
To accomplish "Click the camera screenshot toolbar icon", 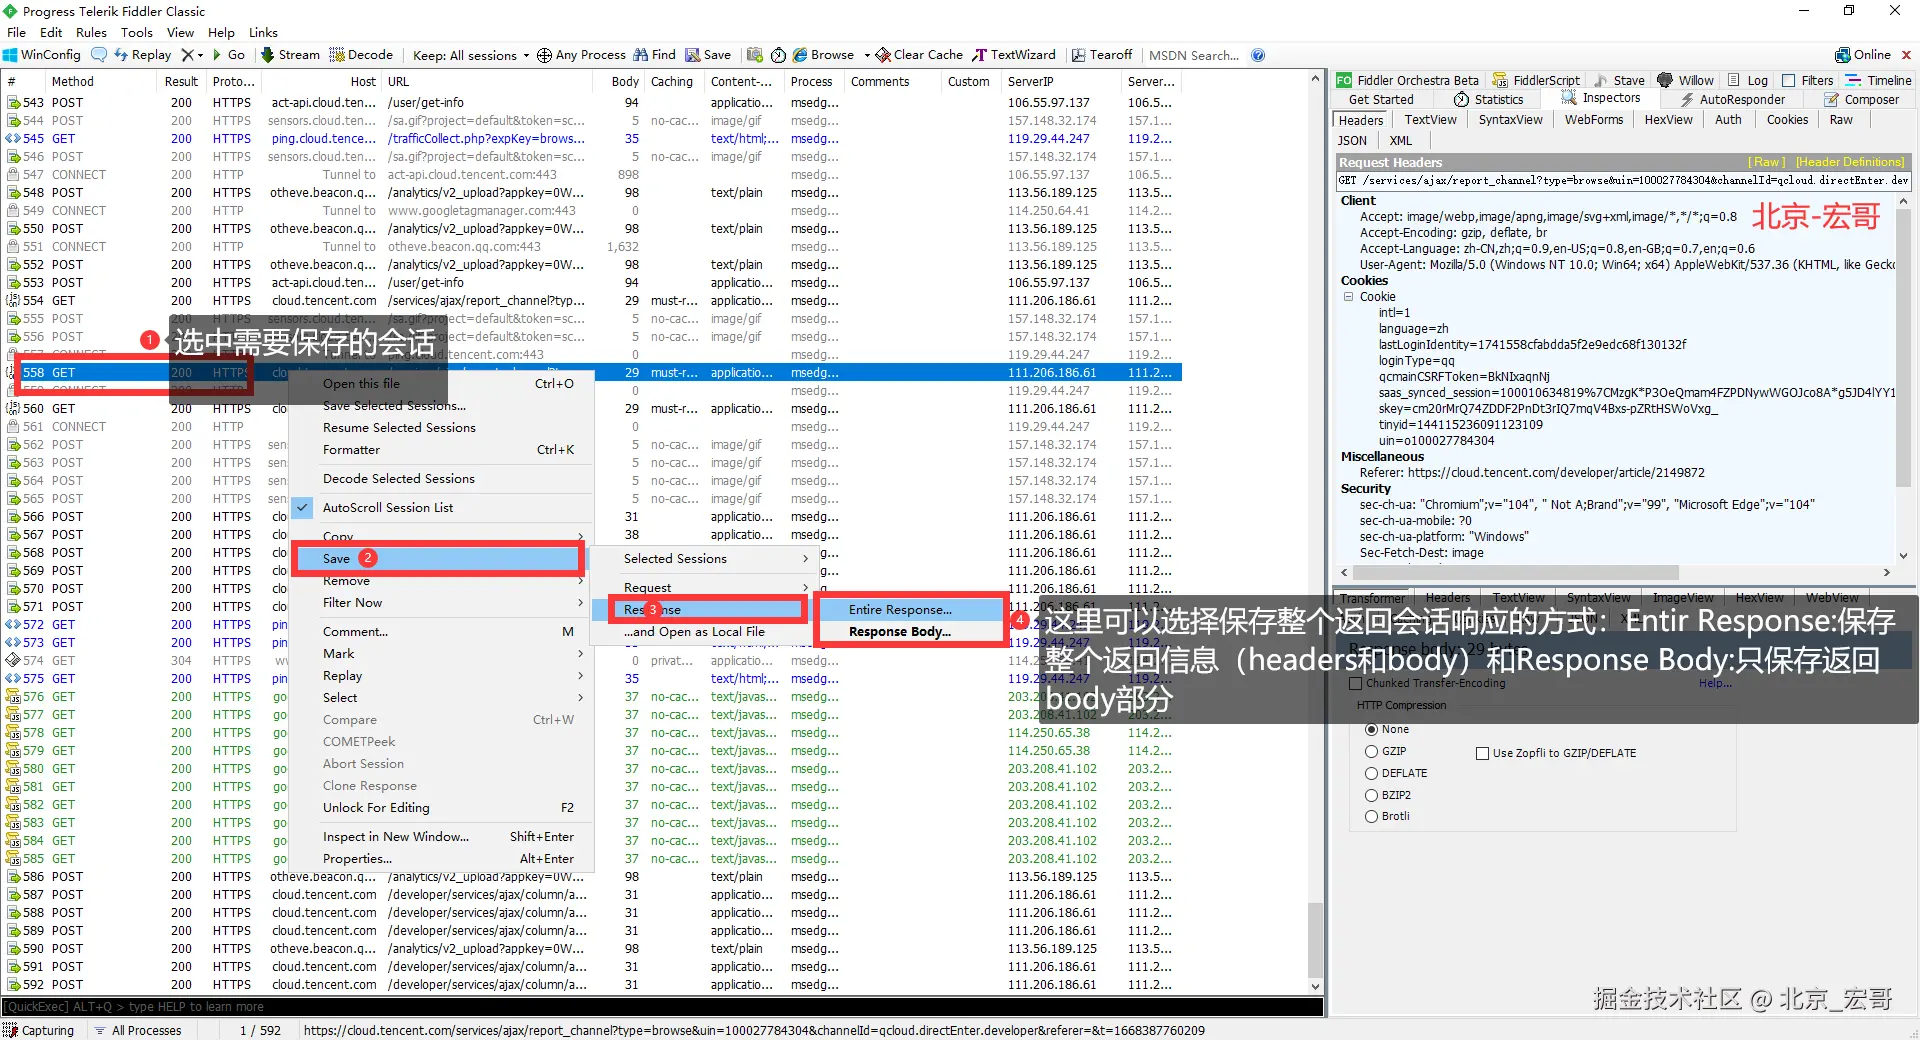I will pyautogui.click(x=755, y=55).
